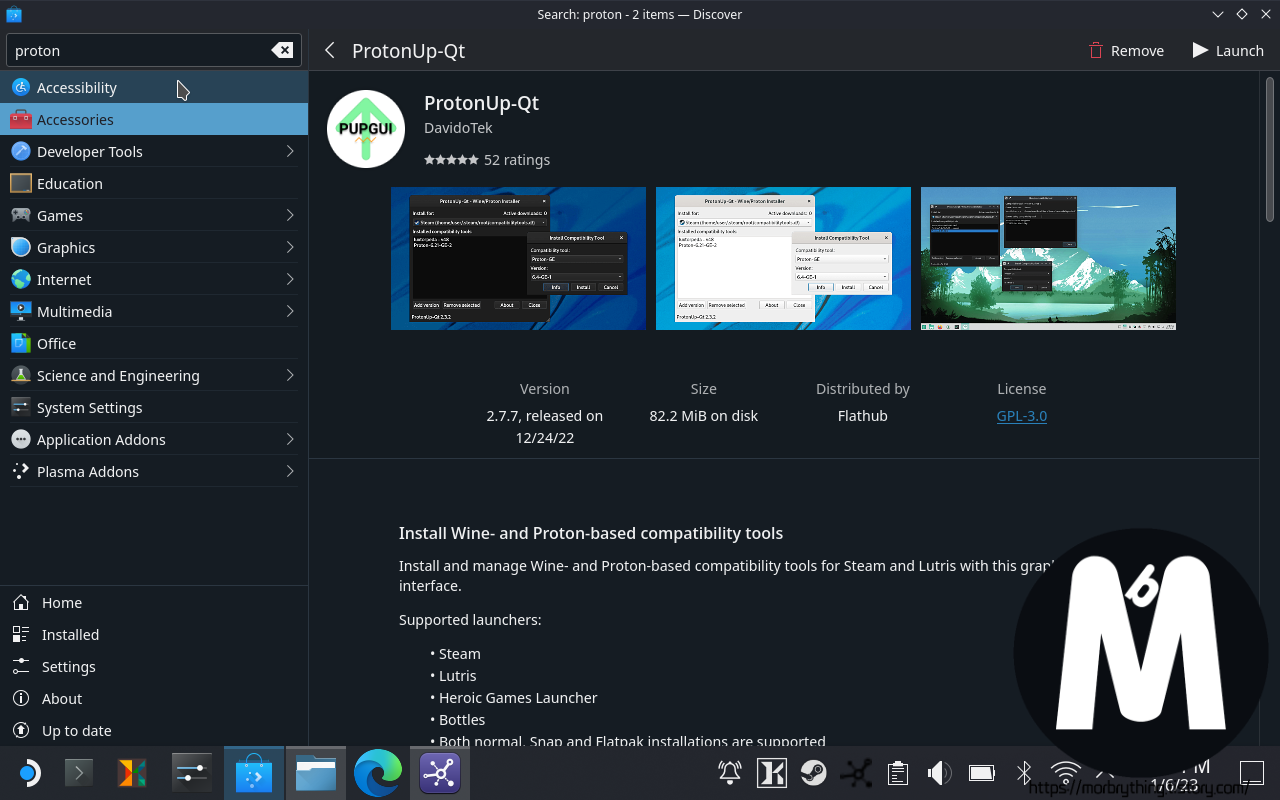Select the Heroic Games Launcher list text
The image size is (1280, 800).
[518, 698]
